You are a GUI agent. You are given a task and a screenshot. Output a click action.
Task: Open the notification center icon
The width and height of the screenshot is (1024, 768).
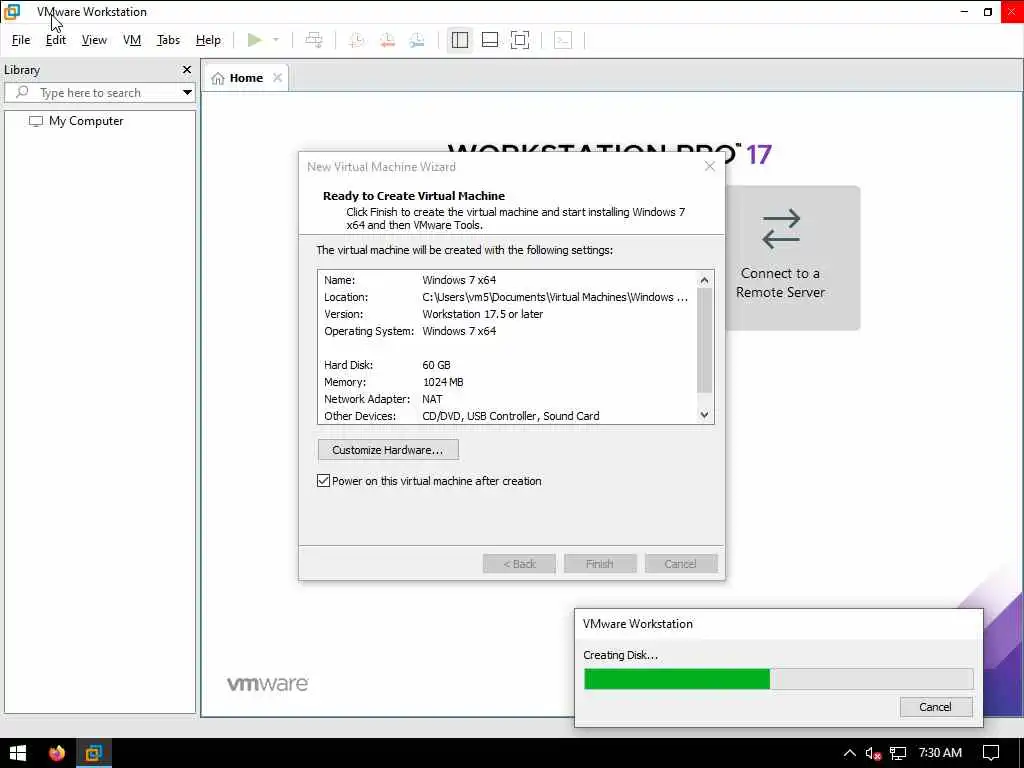pyautogui.click(x=991, y=753)
